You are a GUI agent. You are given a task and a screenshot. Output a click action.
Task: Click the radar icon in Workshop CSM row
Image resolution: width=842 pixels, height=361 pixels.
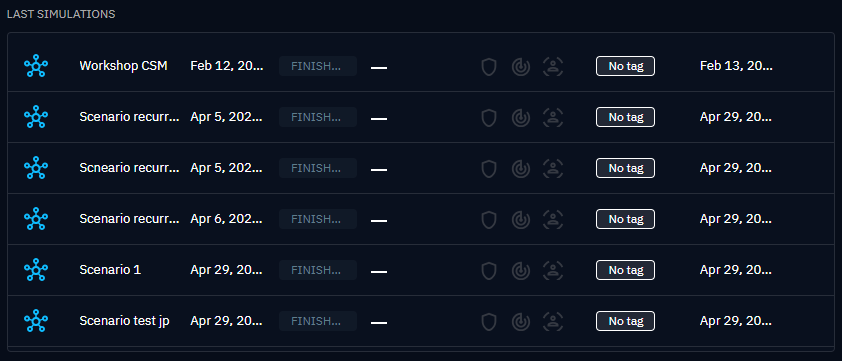pos(521,67)
